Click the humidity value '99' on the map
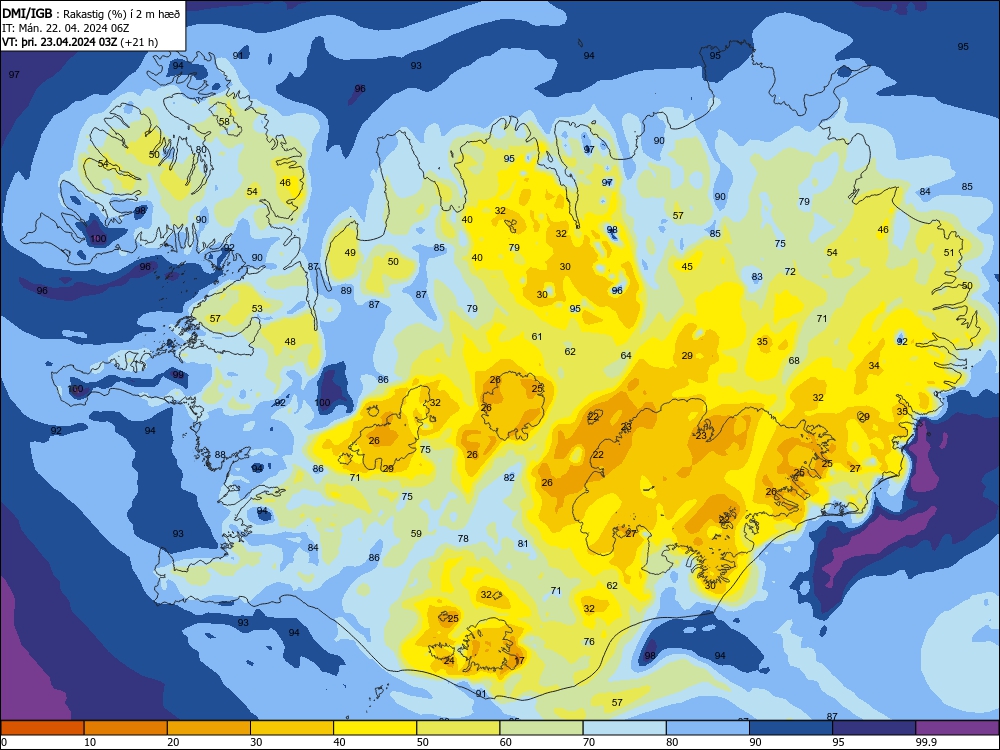 click(178, 374)
